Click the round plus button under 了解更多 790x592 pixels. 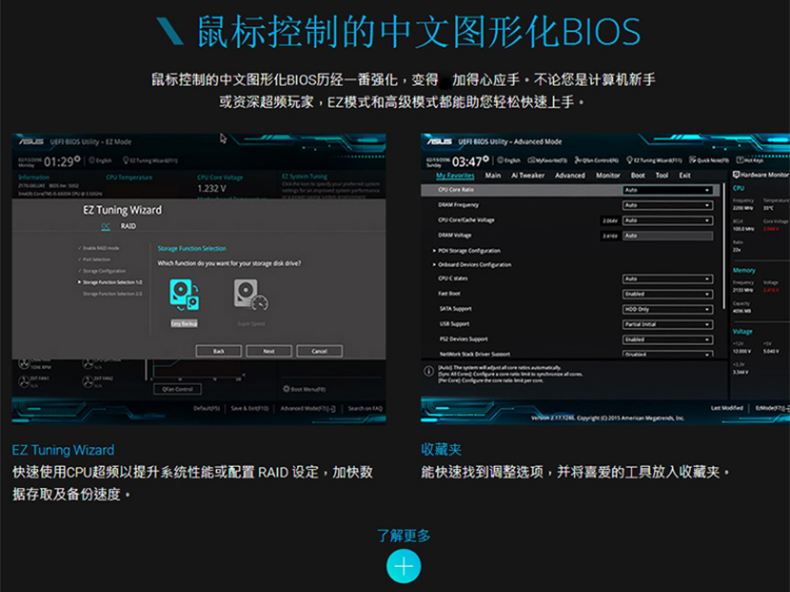(404, 566)
